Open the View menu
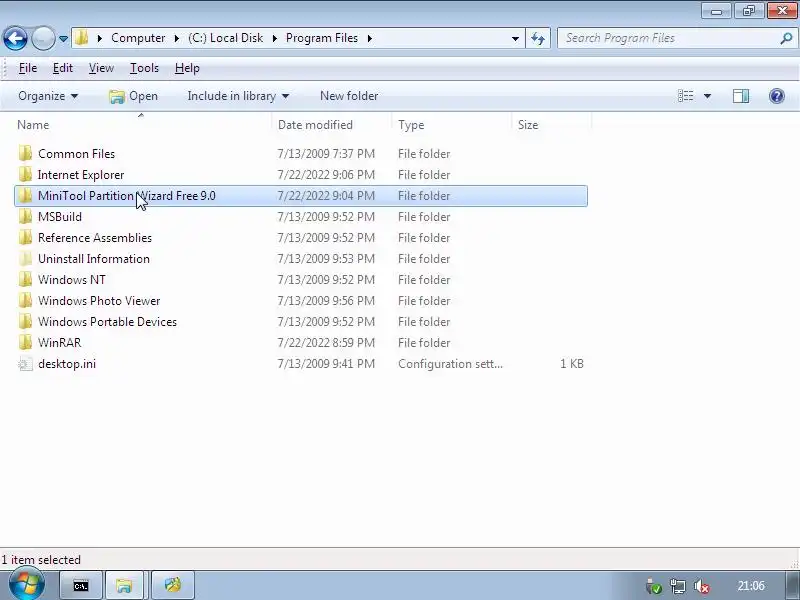Viewport: 800px width, 600px height. [101, 68]
